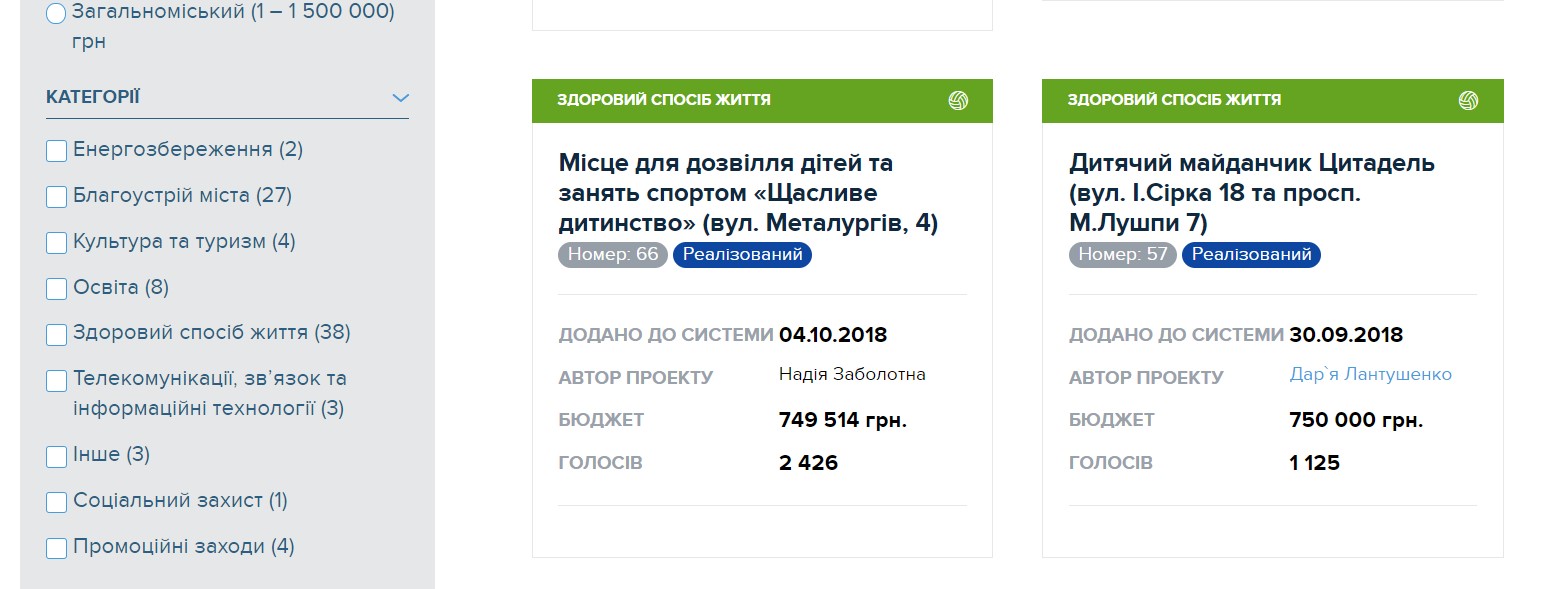The image size is (1562, 589).
Task: Check the Енергозбереження category box
Action: tap(57, 150)
